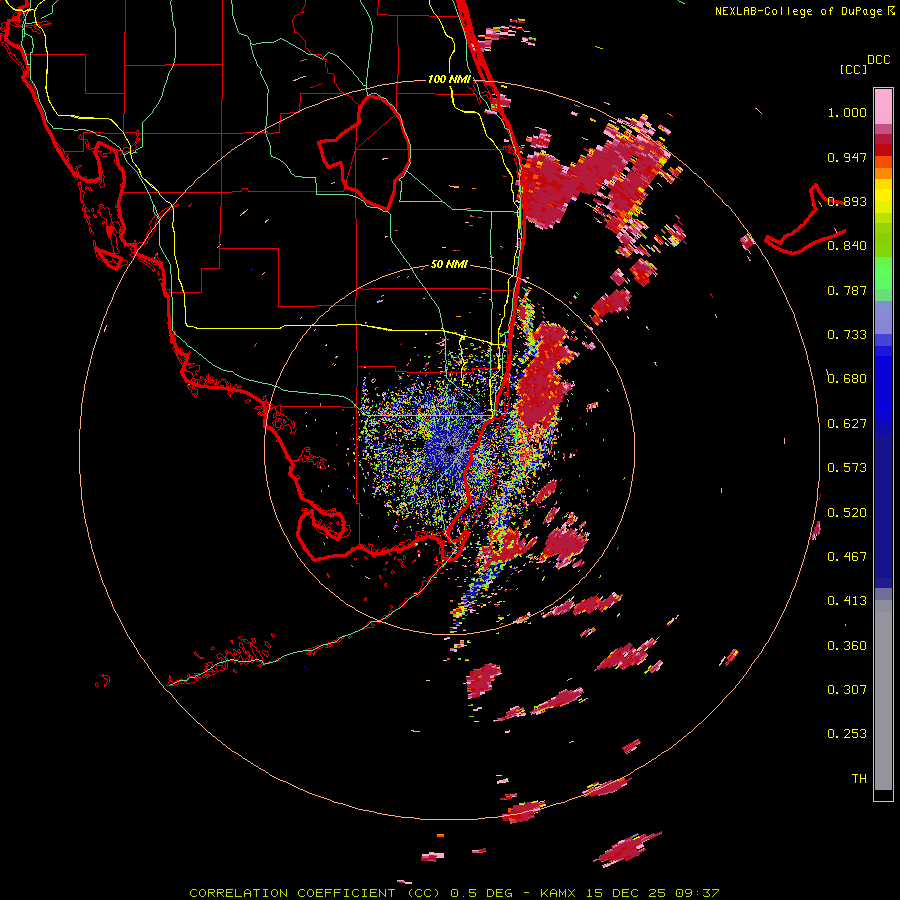Click "CORRELATION COEFFICIENT (CC)" in the caption
This screenshot has height=900, width=900.
pos(315,893)
